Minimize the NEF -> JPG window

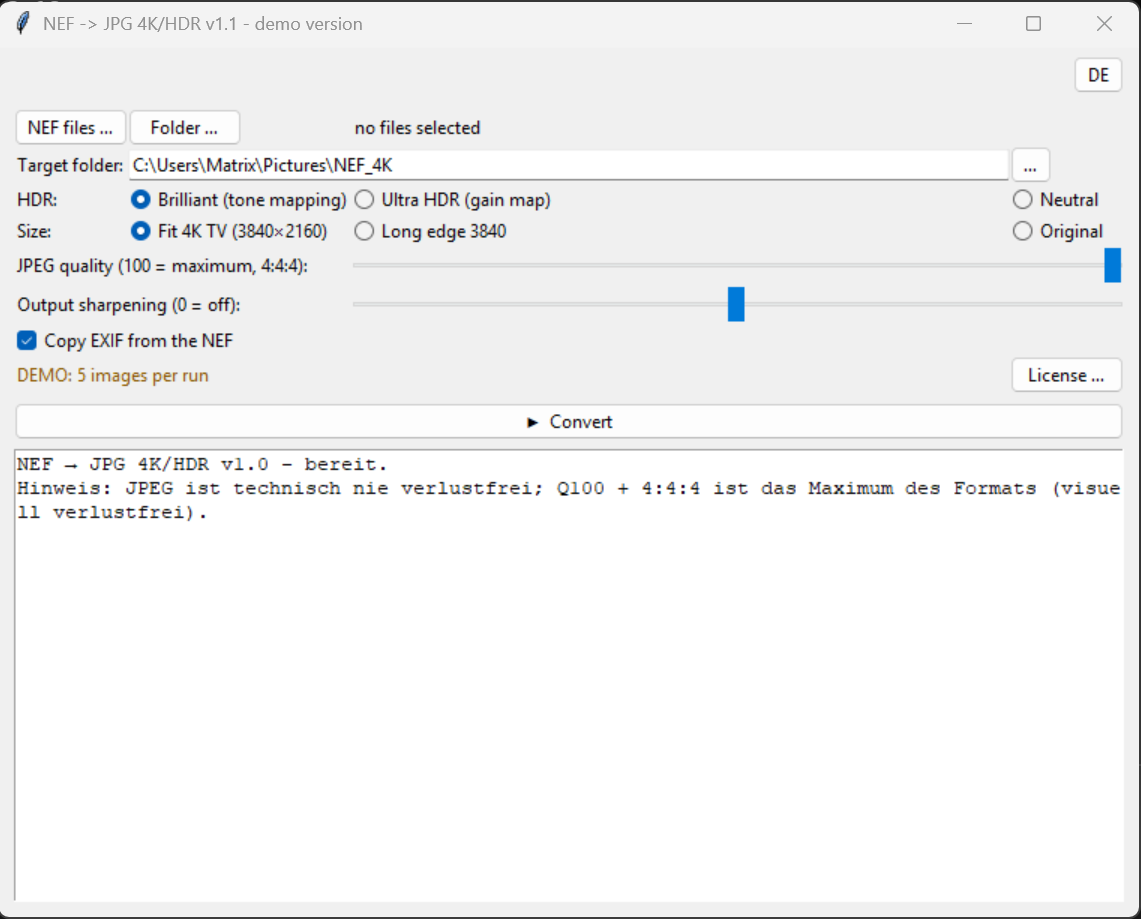tap(964, 23)
